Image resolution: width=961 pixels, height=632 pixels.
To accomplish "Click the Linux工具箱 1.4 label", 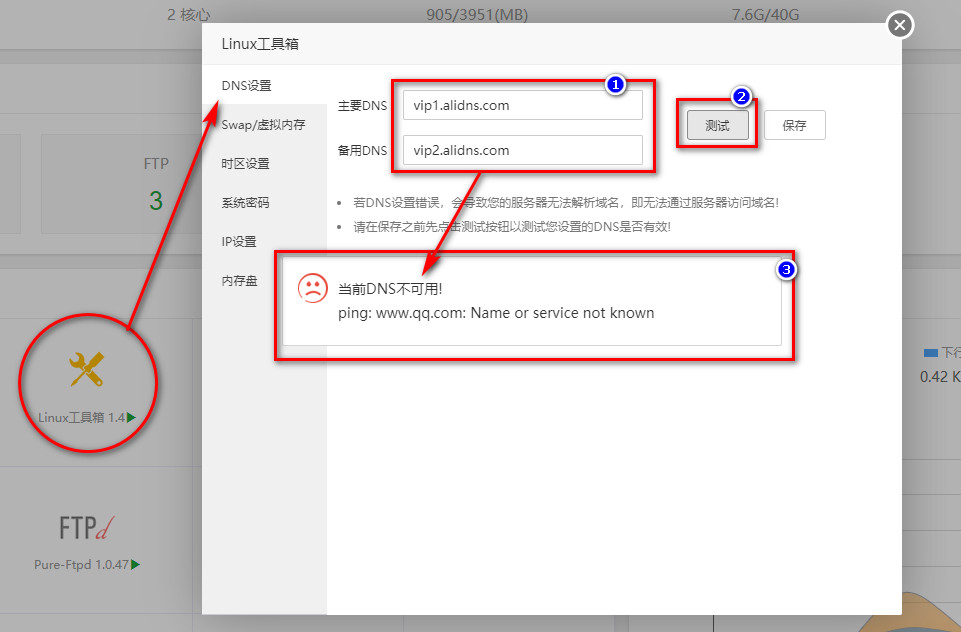I will tap(82, 418).
